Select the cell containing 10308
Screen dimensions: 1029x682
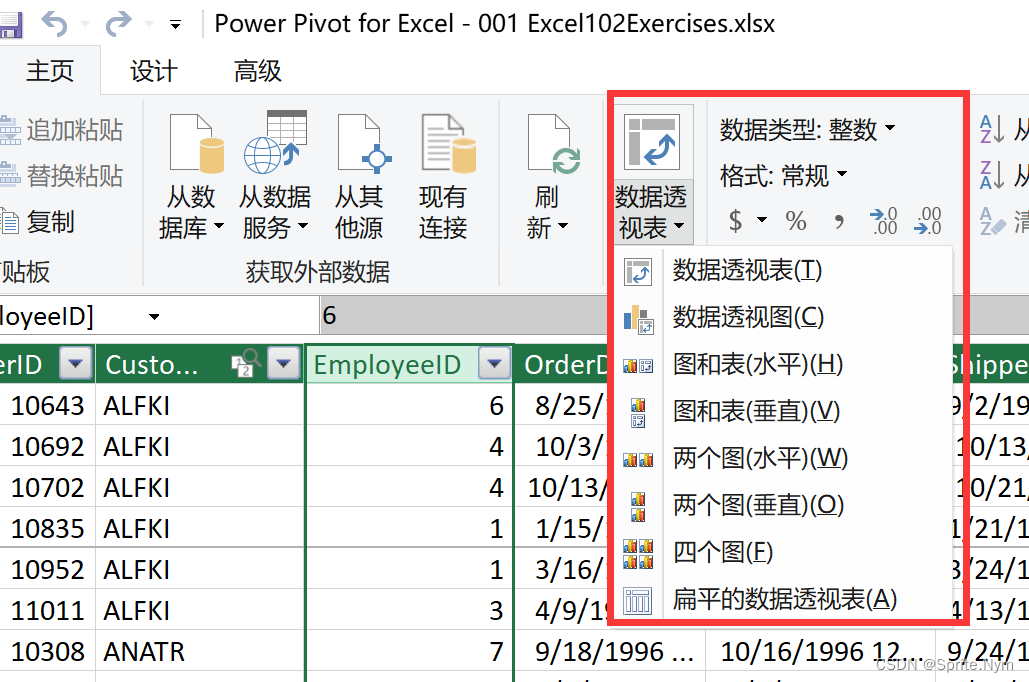pyautogui.click(x=47, y=651)
